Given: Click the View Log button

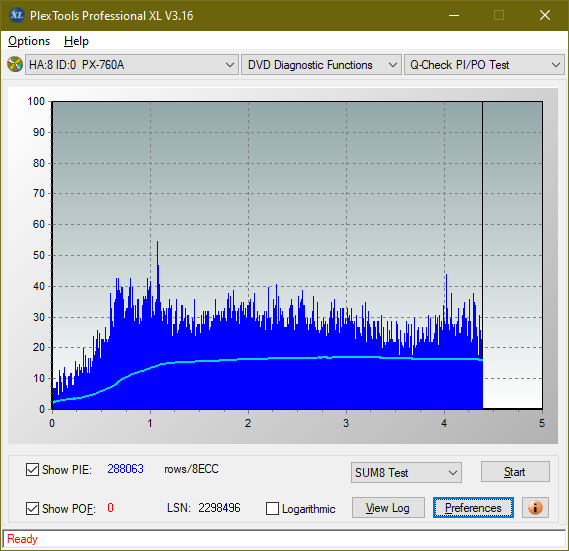Looking at the screenshot, I should (x=388, y=507).
